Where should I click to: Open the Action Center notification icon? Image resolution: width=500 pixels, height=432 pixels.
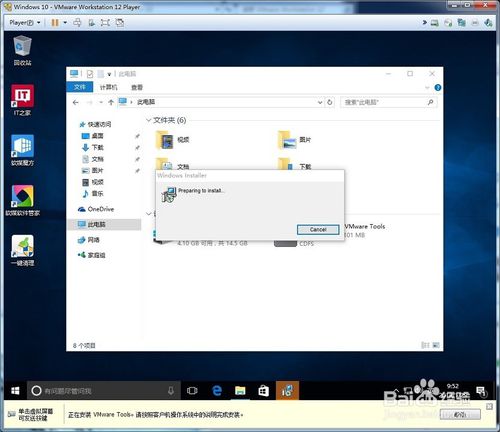click(x=481, y=391)
